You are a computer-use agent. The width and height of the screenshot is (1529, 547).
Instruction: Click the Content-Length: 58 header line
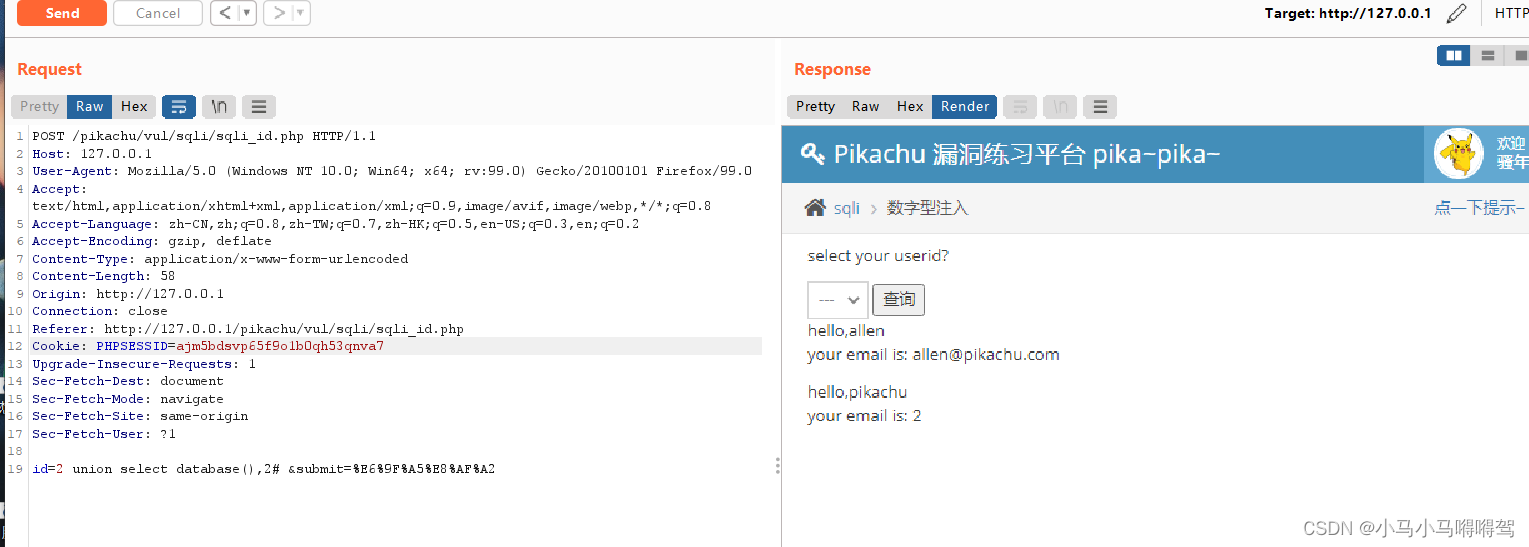(x=104, y=276)
